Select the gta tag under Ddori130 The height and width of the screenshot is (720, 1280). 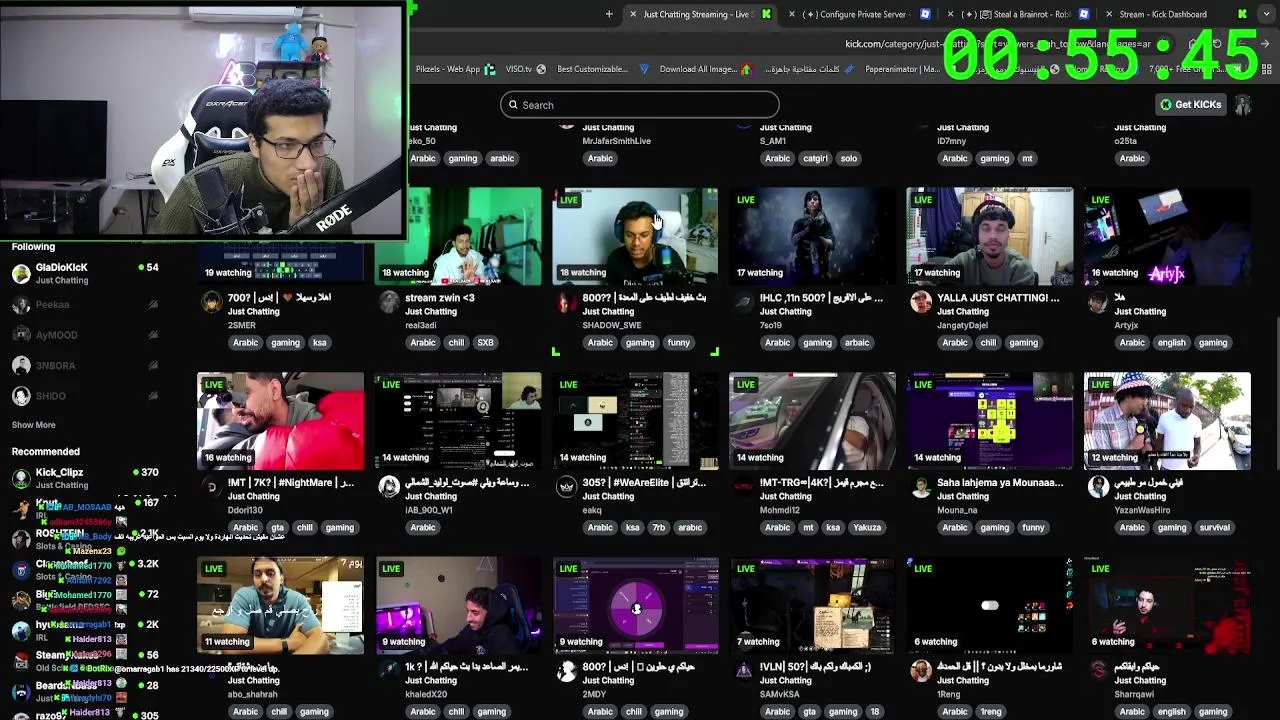277,528
